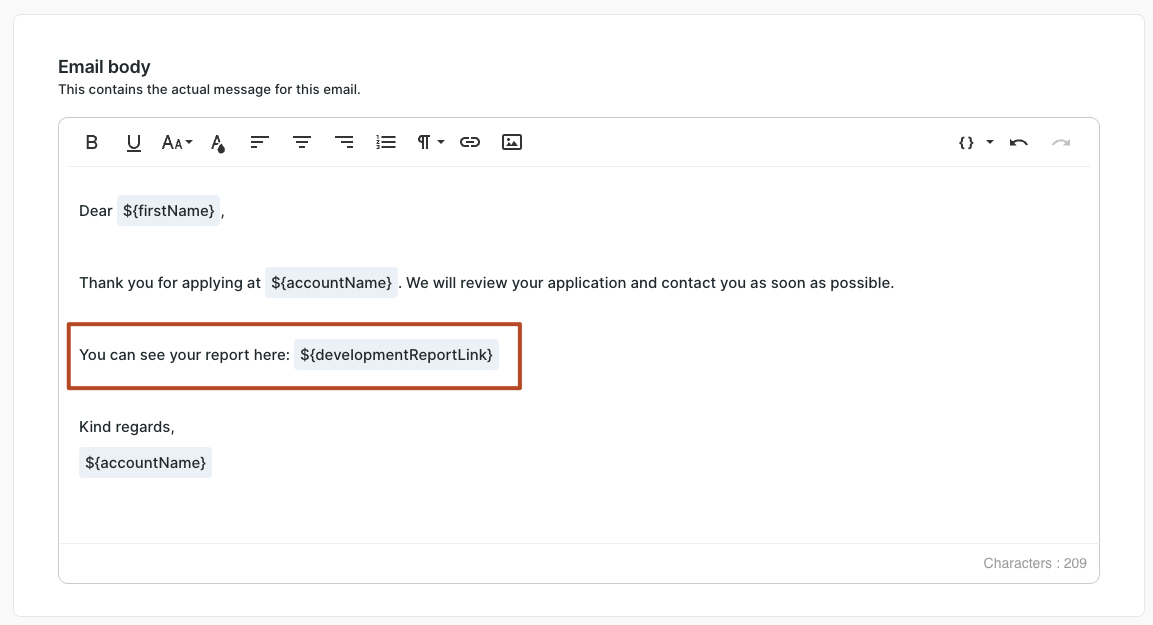Redo the last undone edit
This screenshot has height=625, width=1153.
click(1060, 142)
